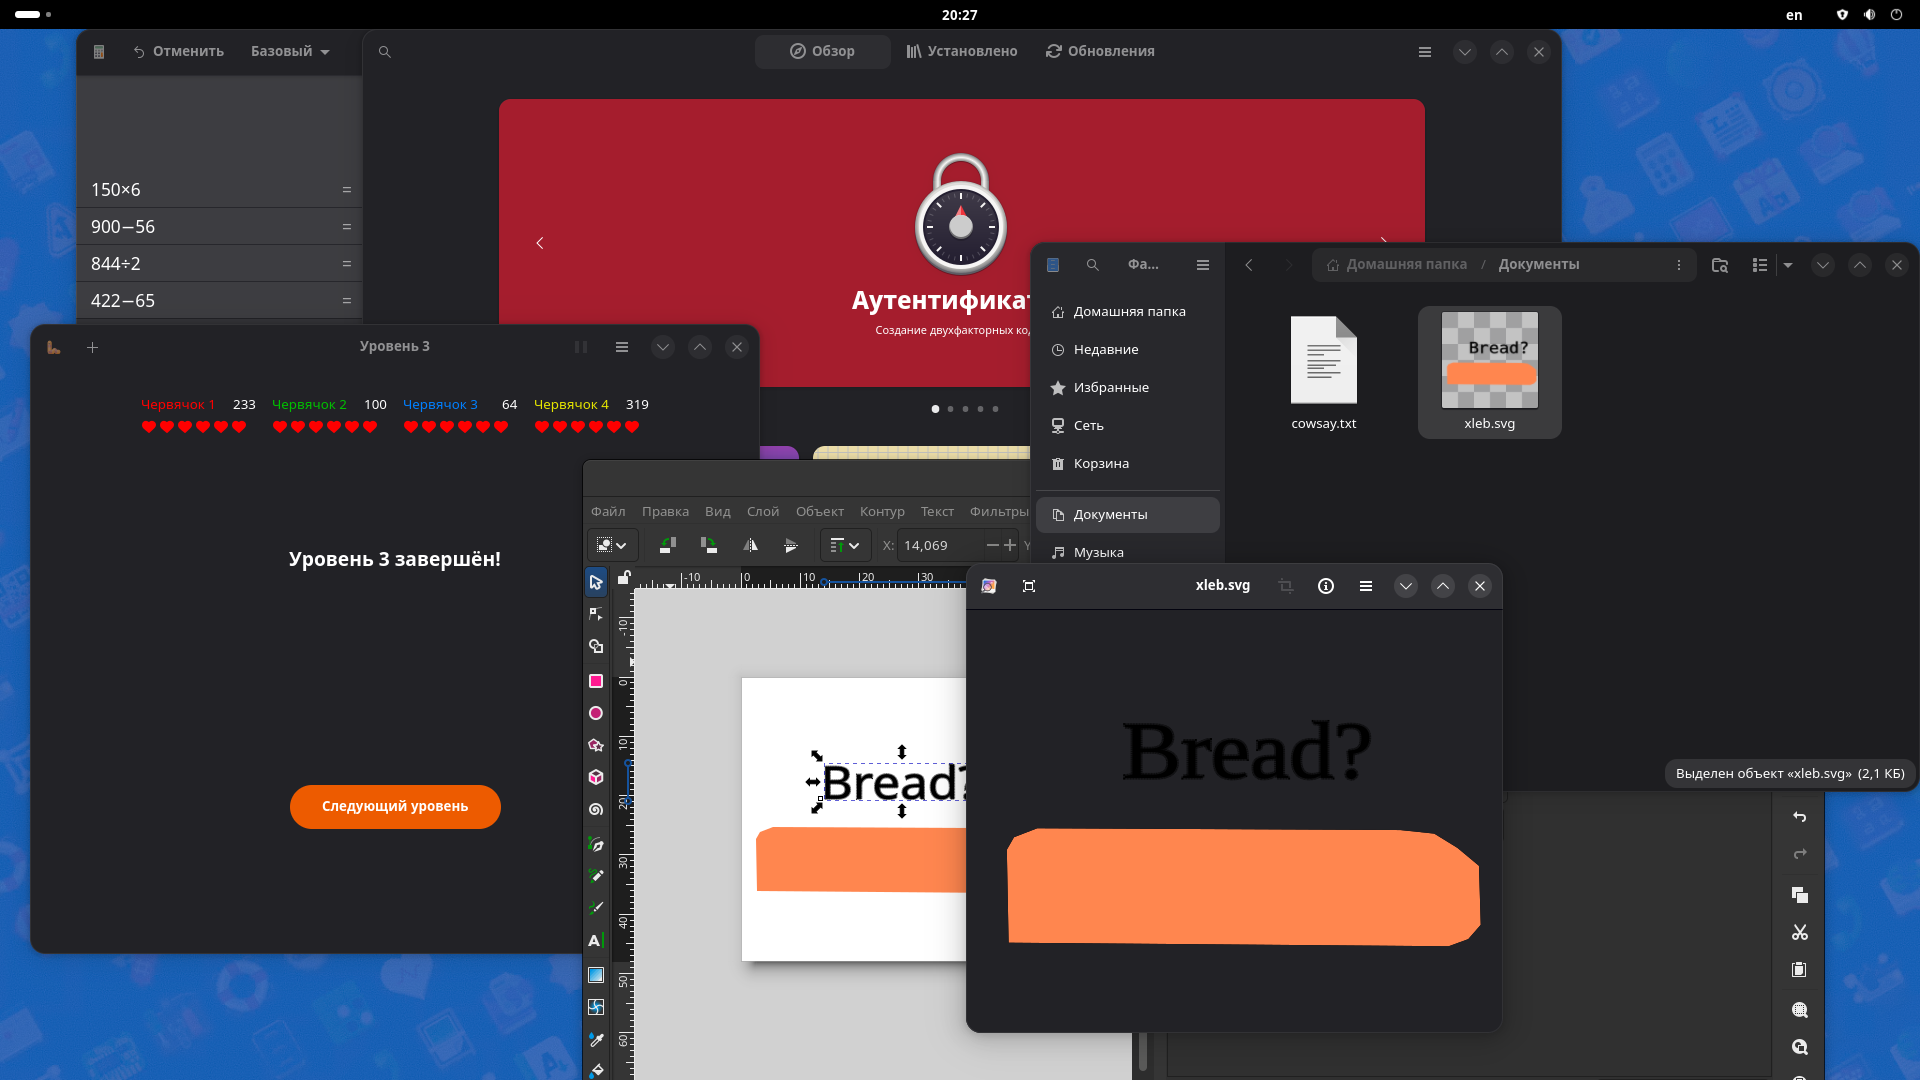Select the Spiral tool in Inkscape
The height and width of the screenshot is (1080, 1920).
pos(596,809)
